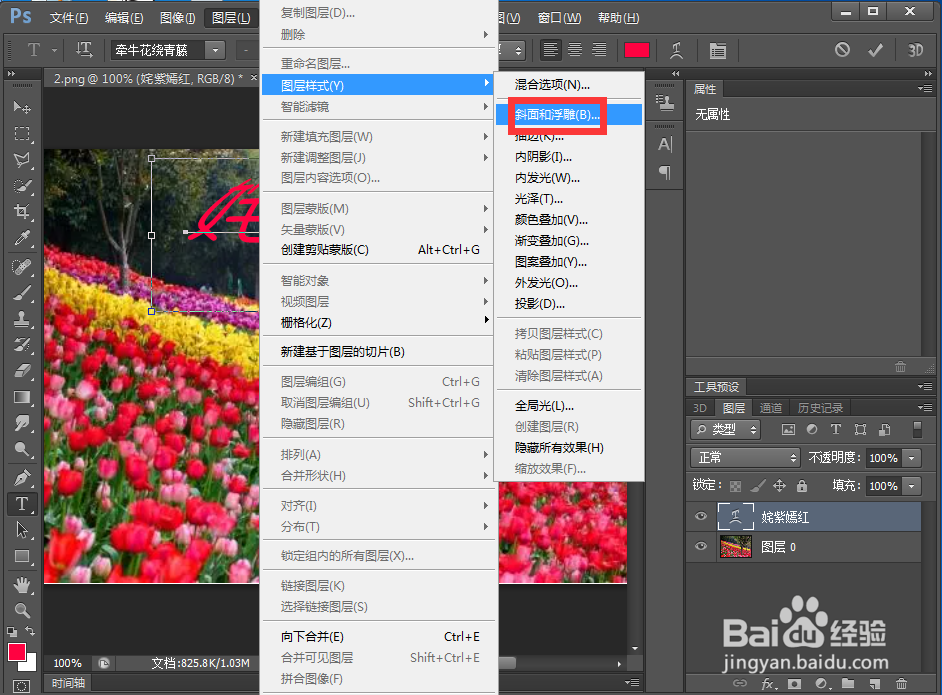
Task: Select the Crop tool
Action: 22,211
